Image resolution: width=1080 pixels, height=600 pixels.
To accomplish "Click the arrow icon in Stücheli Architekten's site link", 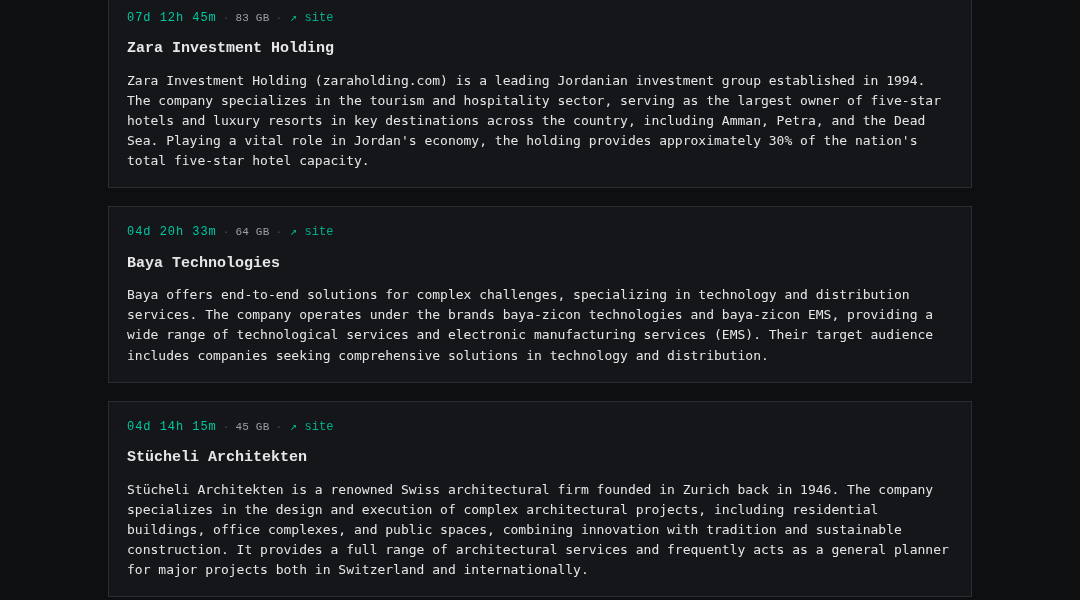I will 293,427.
